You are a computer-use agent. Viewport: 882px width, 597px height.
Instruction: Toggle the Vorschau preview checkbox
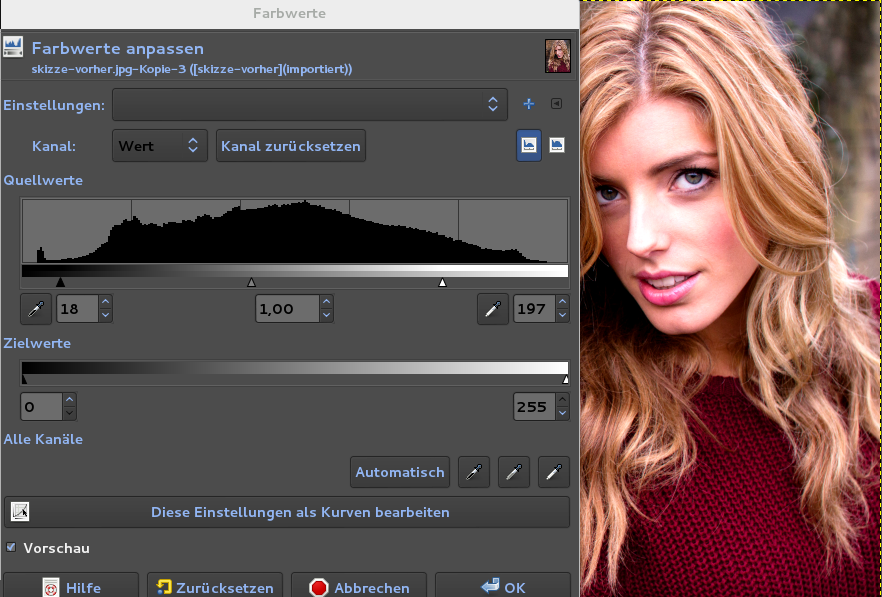pos(12,548)
